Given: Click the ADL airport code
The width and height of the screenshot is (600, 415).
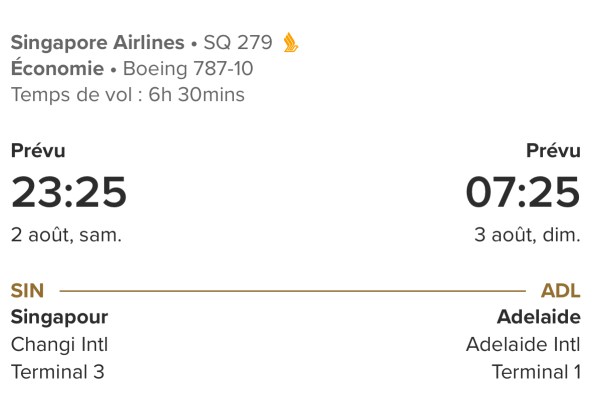Looking at the screenshot, I should pos(560,291).
